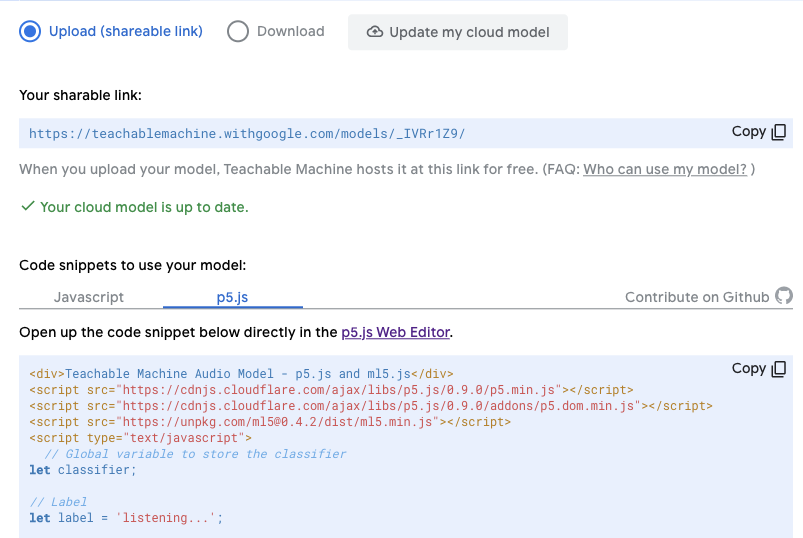Click the p5.dom.min.js script line

point(371,405)
